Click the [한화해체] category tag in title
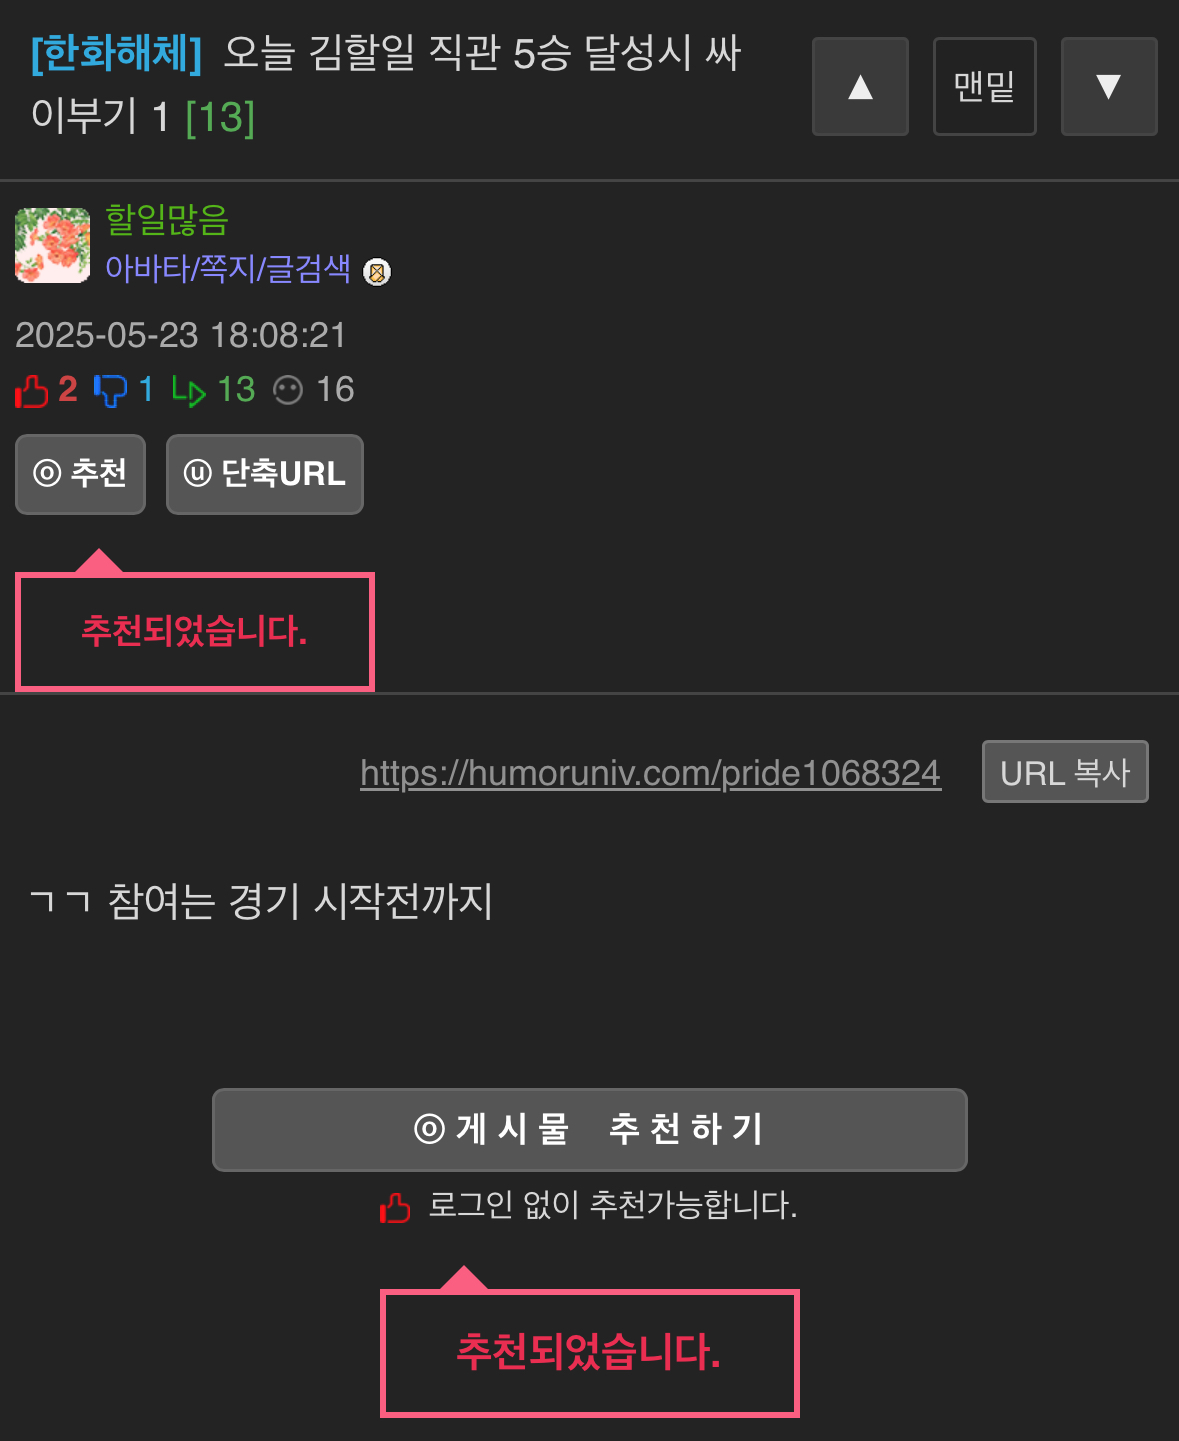This screenshot has width=1179, height=1441. click(x=117, y=53)
